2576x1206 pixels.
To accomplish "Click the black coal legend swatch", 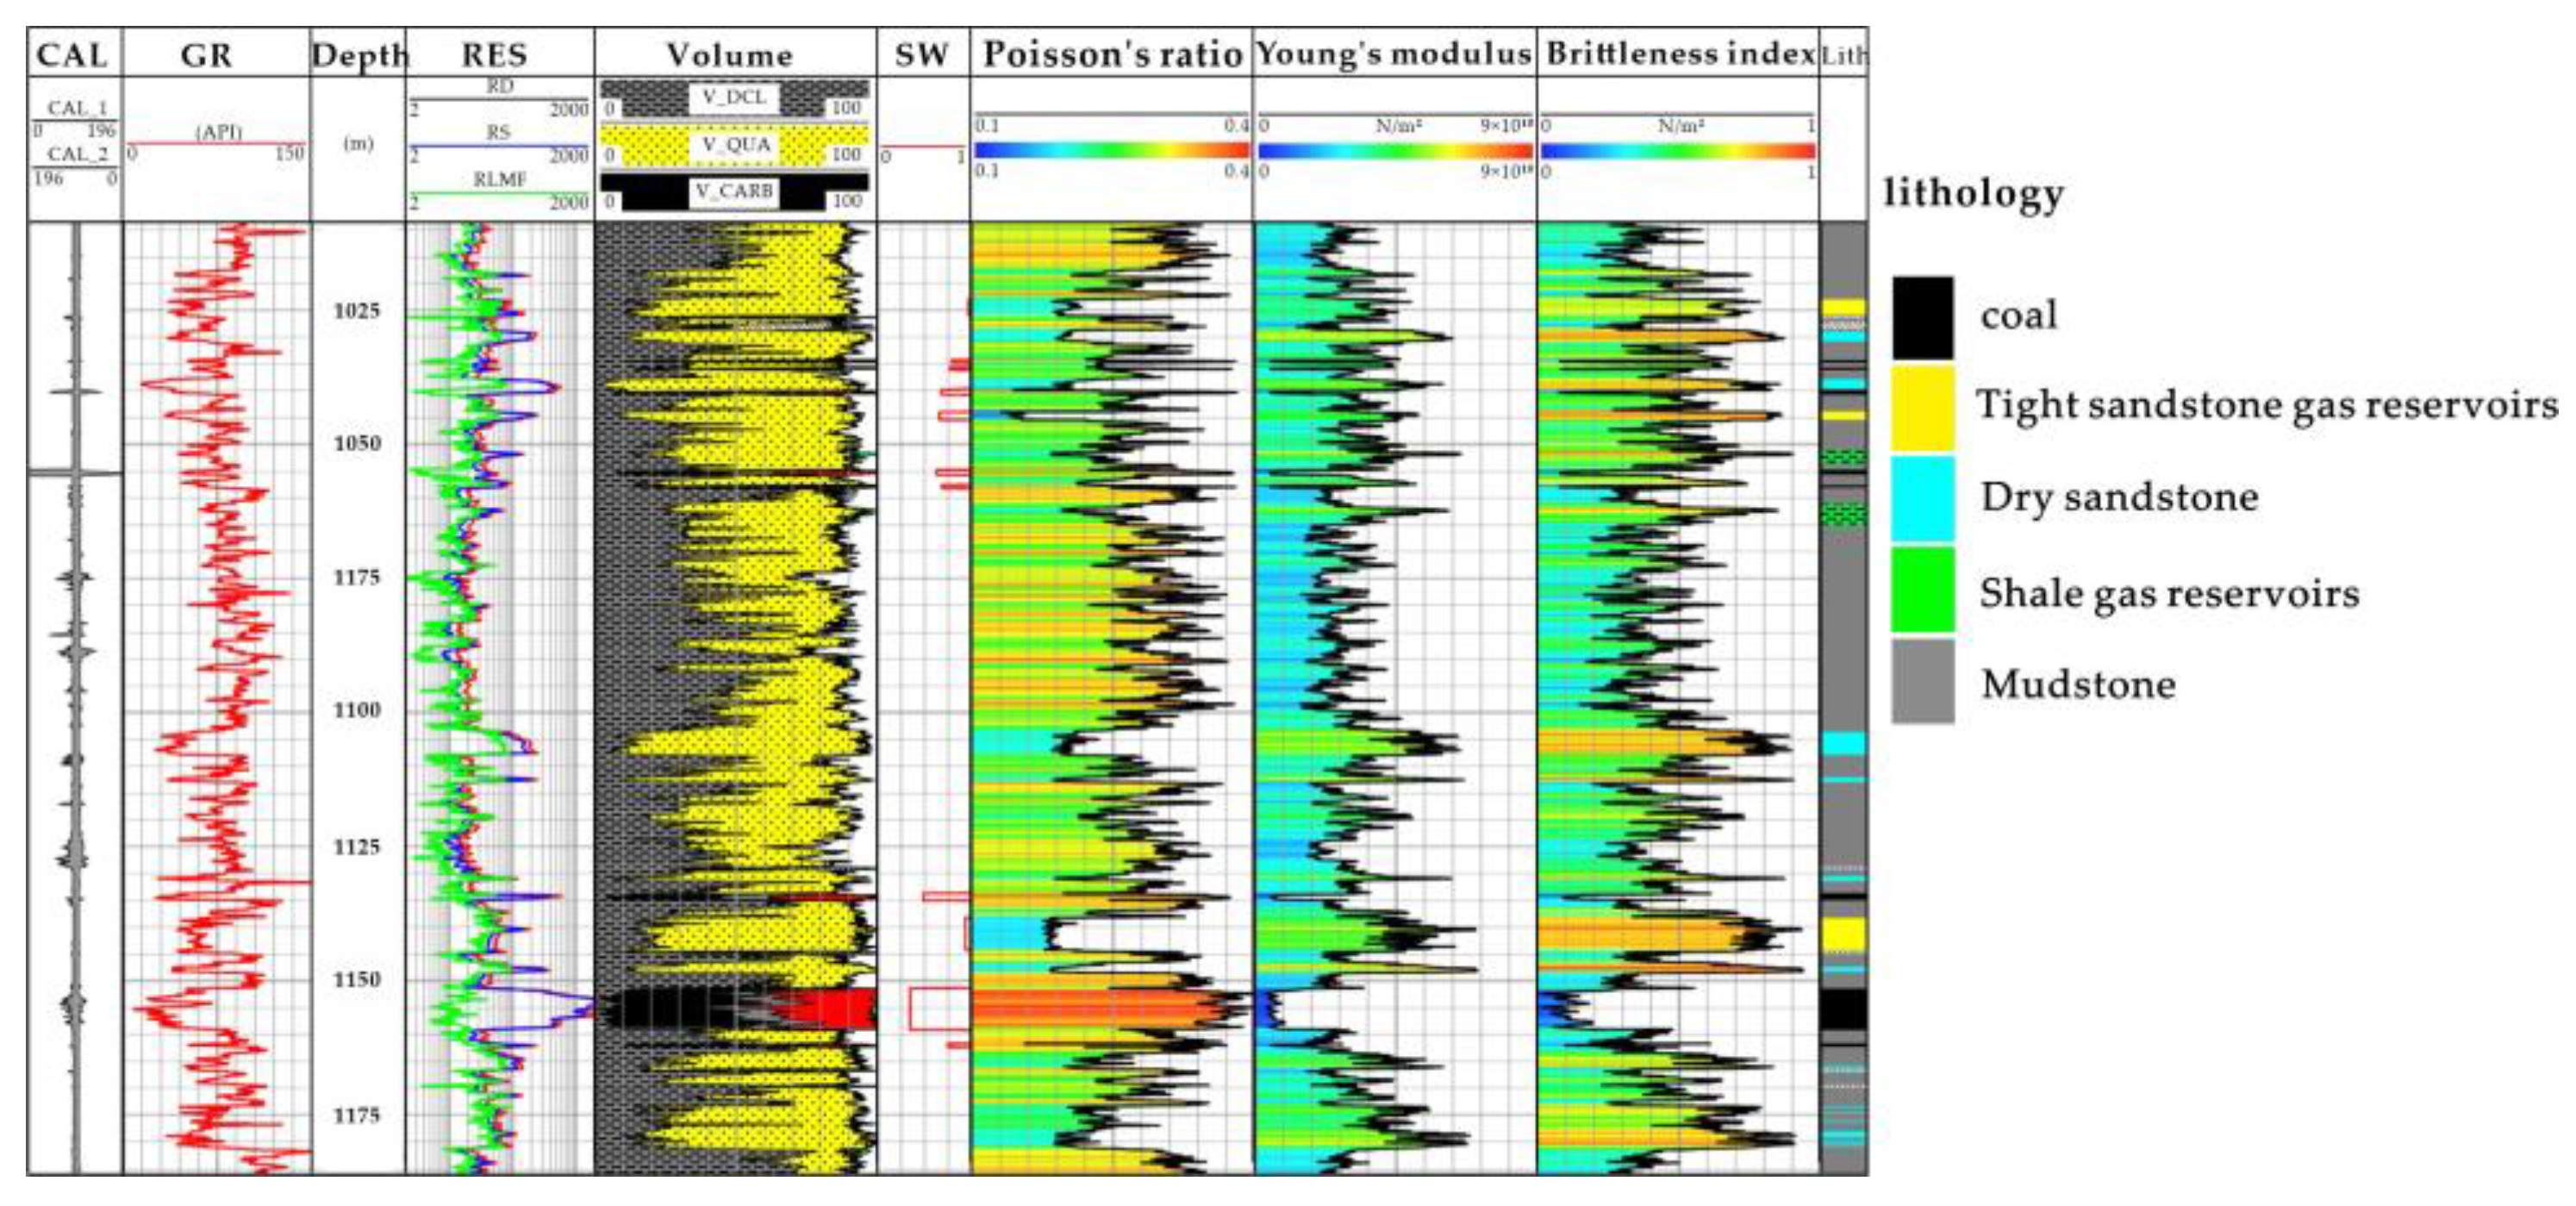I will [1922, 318].
